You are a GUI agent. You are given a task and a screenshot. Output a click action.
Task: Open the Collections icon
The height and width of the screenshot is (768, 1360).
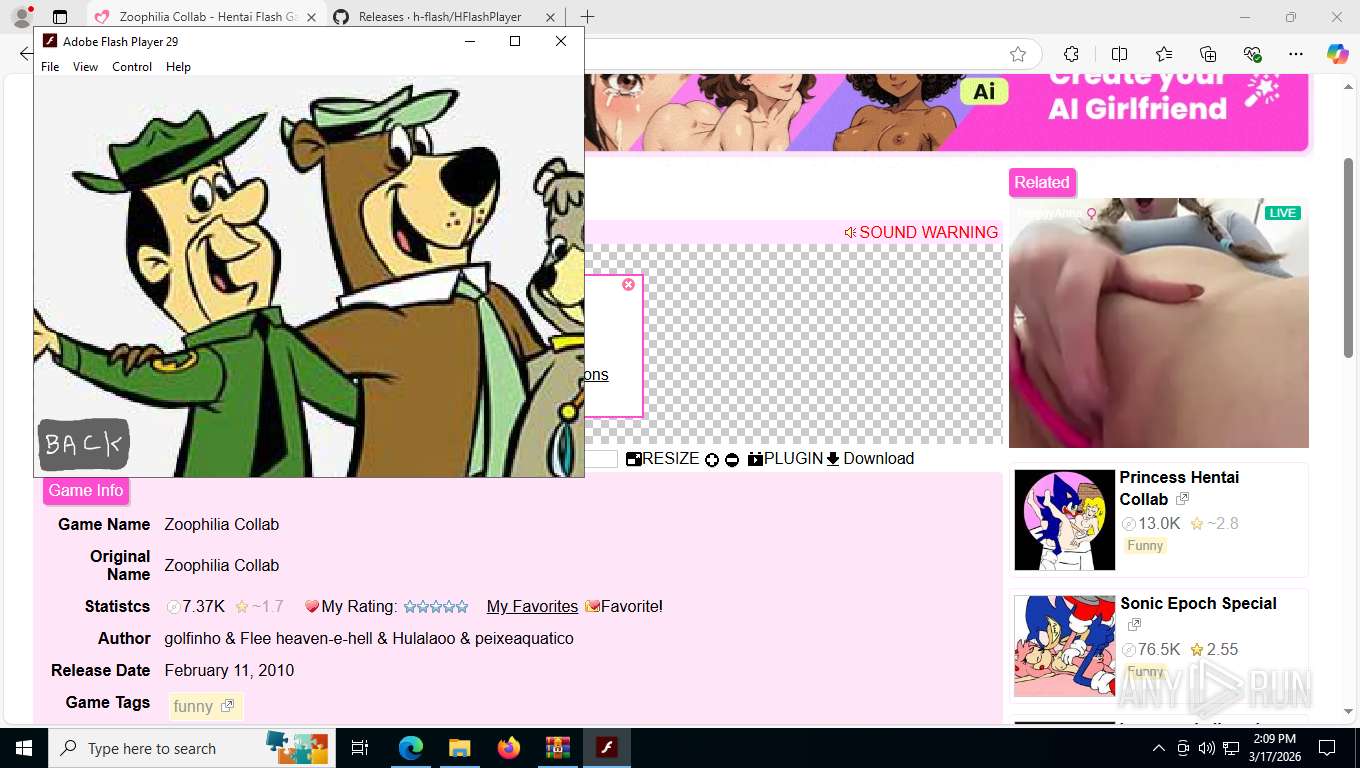[x=1208, y=54]
